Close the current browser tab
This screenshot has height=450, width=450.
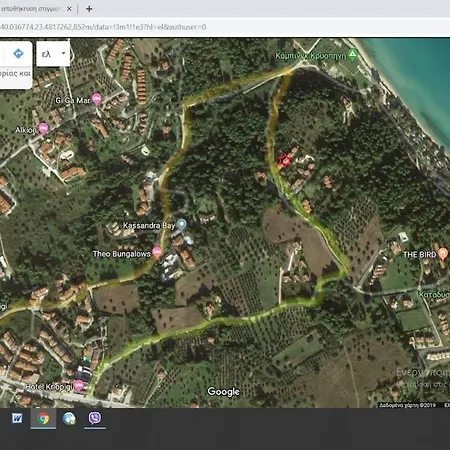click(69, 9)
